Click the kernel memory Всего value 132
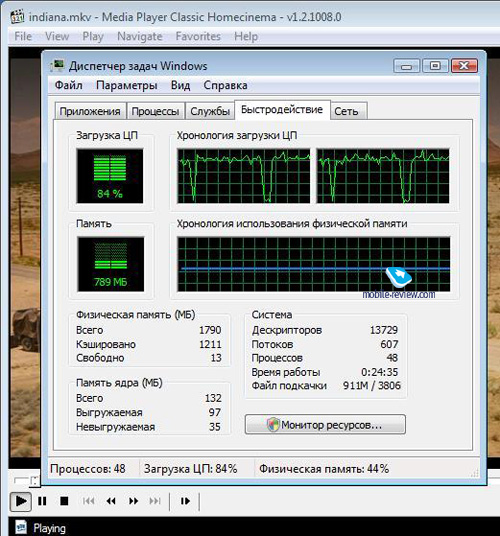The width and height of the screenshot is (500, 536). click(213, 398)
